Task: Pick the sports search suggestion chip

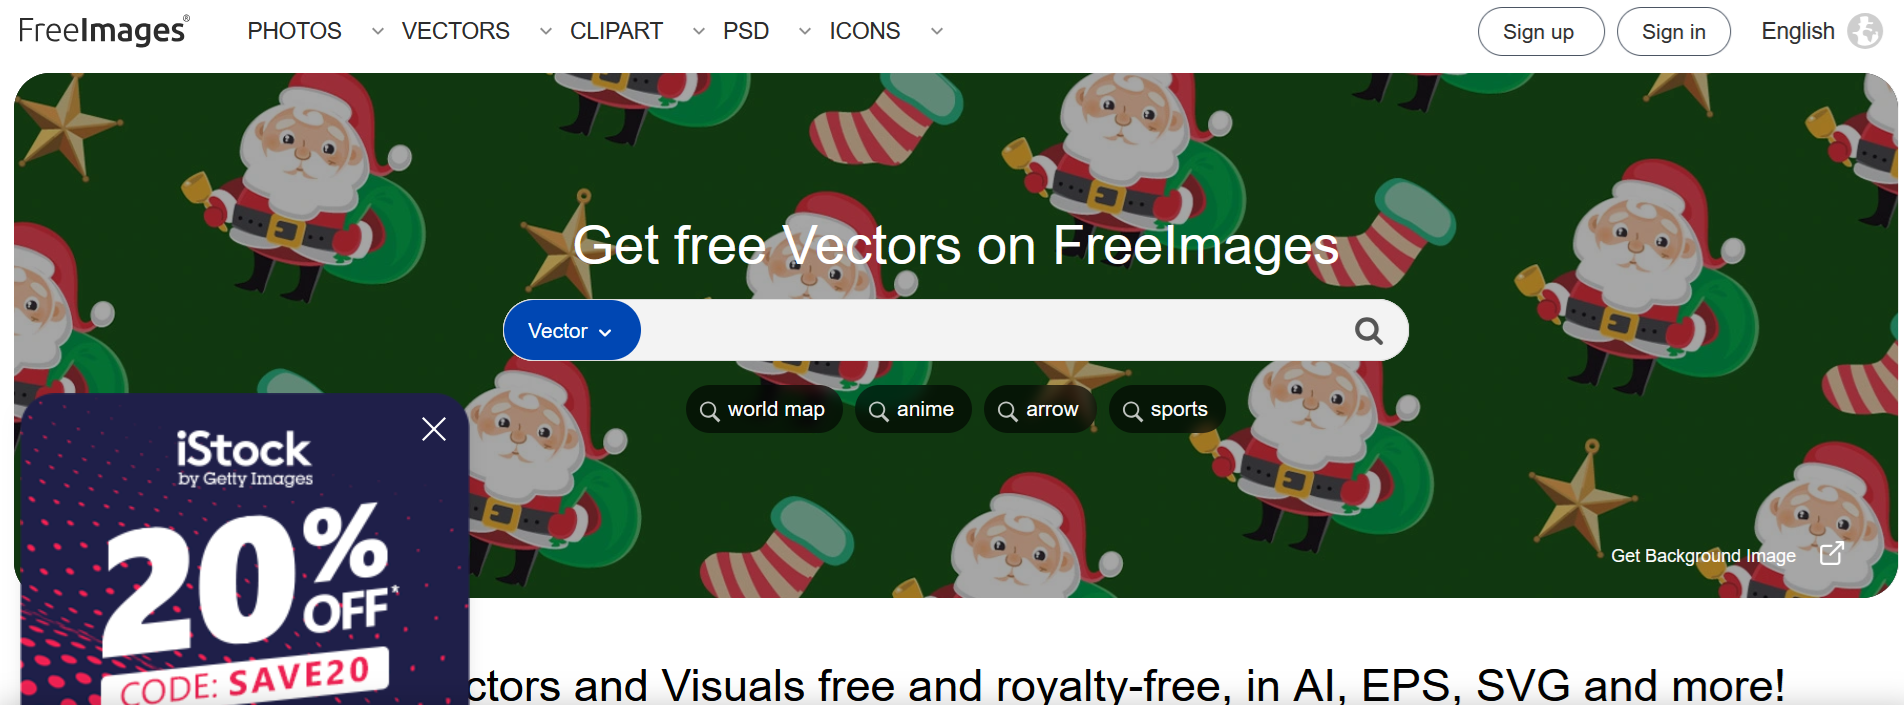Action: point(1167,409)
